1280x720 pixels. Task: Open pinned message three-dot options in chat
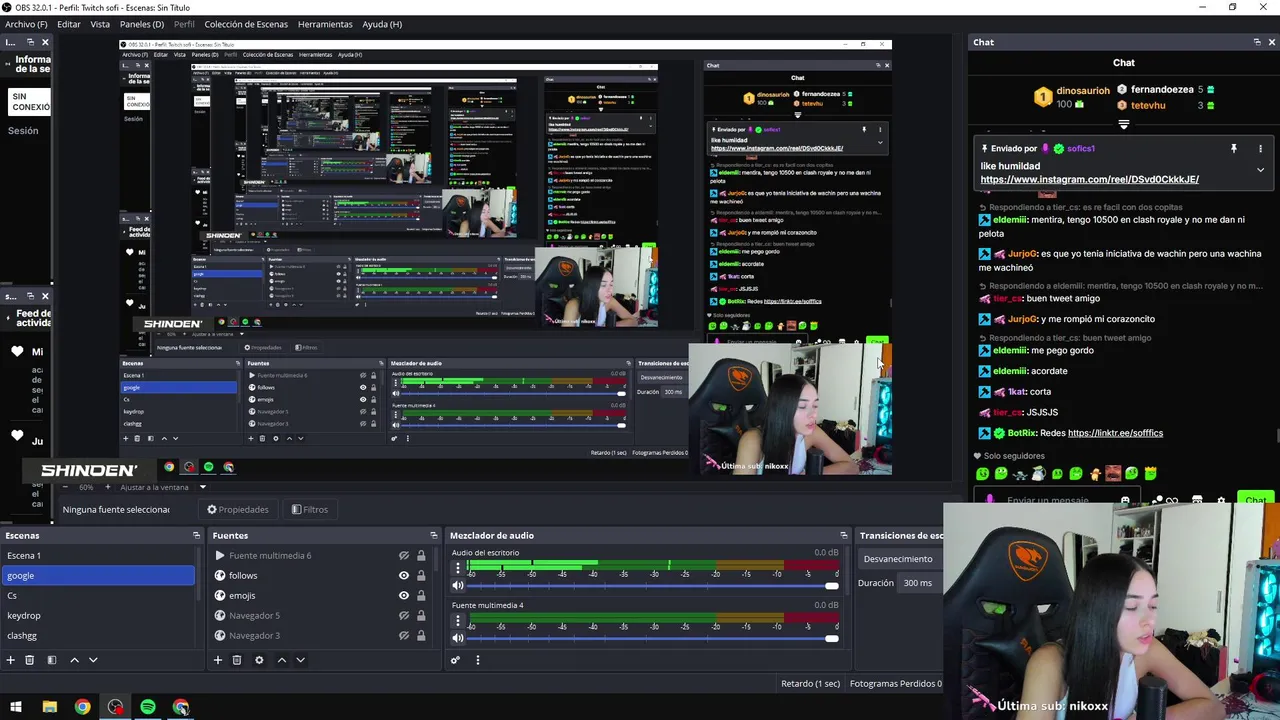pos(1260,148)
